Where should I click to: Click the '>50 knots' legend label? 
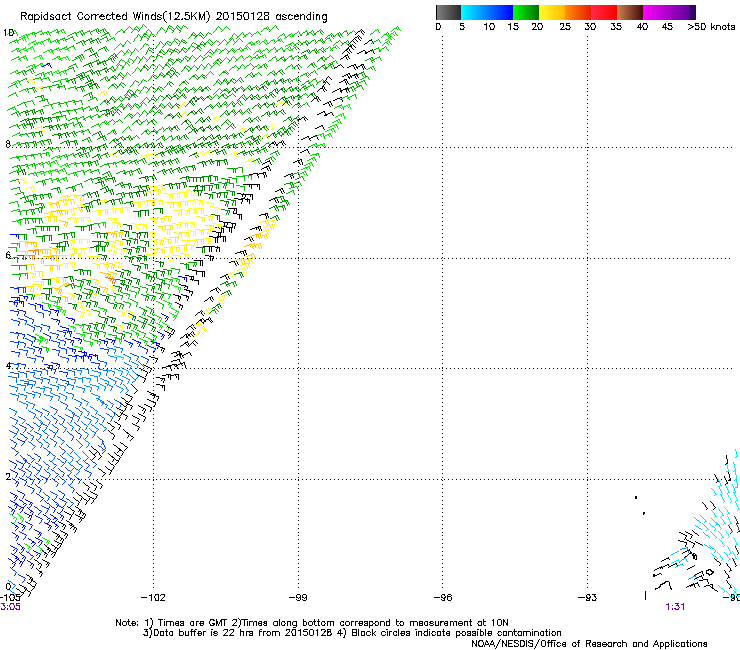(711, 27)
